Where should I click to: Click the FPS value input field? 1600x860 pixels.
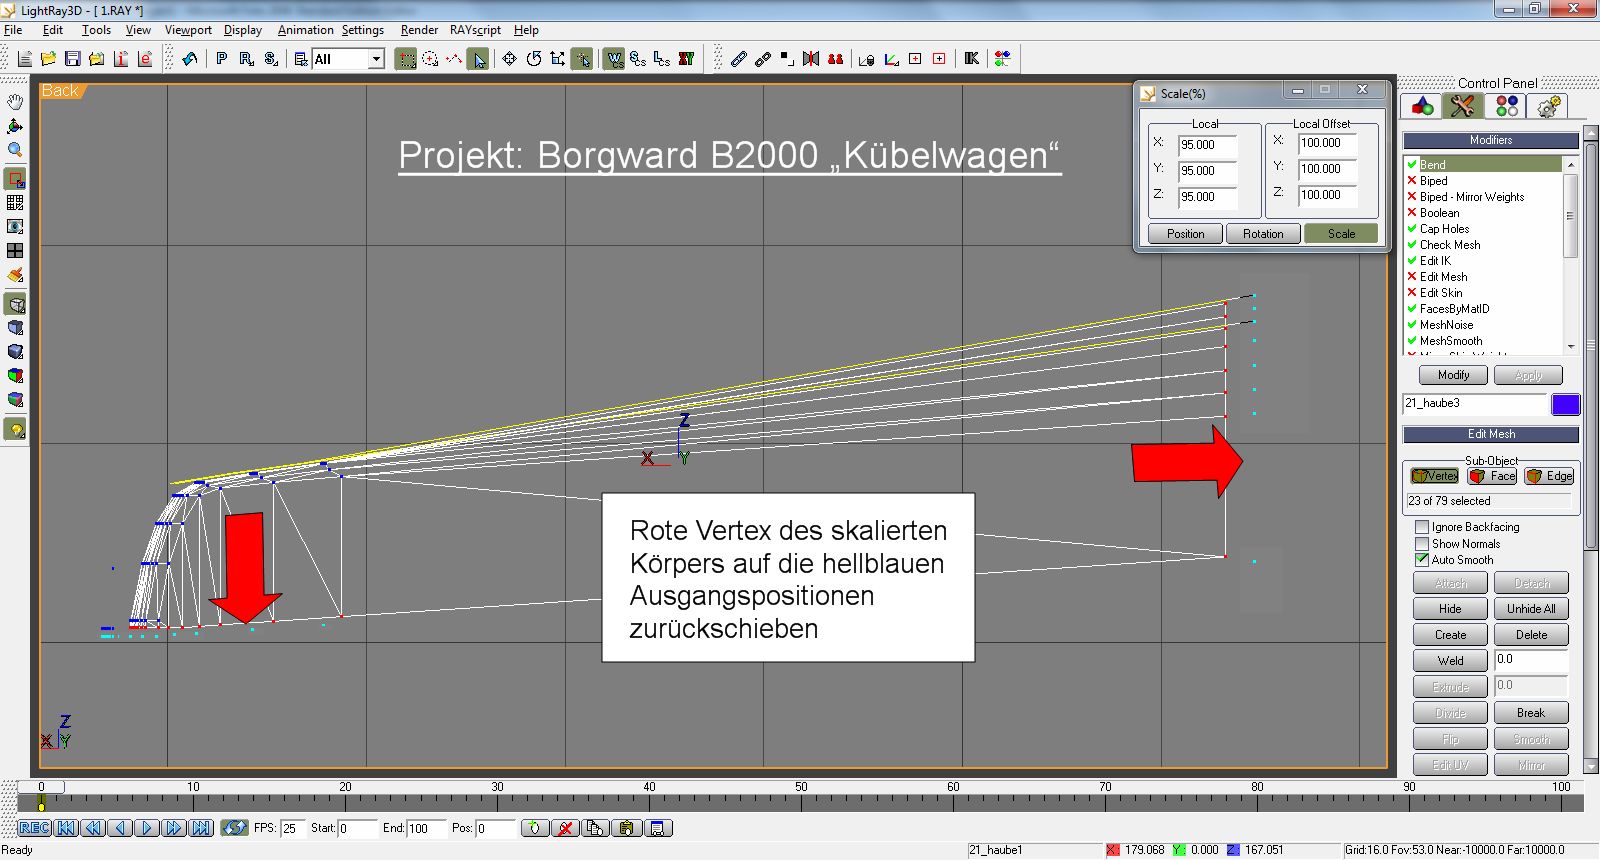[292, 828]
